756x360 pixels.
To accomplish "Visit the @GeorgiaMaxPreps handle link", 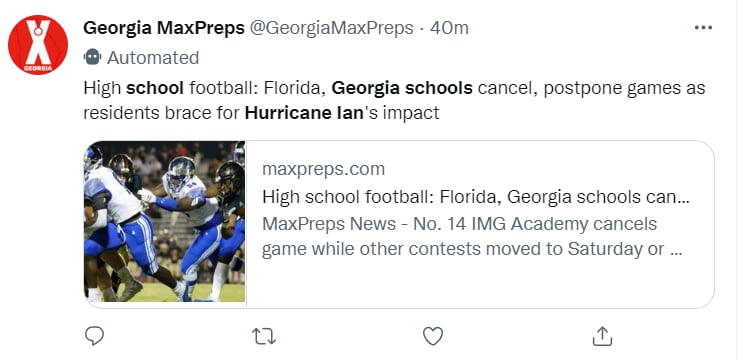I will click(331, 28).
